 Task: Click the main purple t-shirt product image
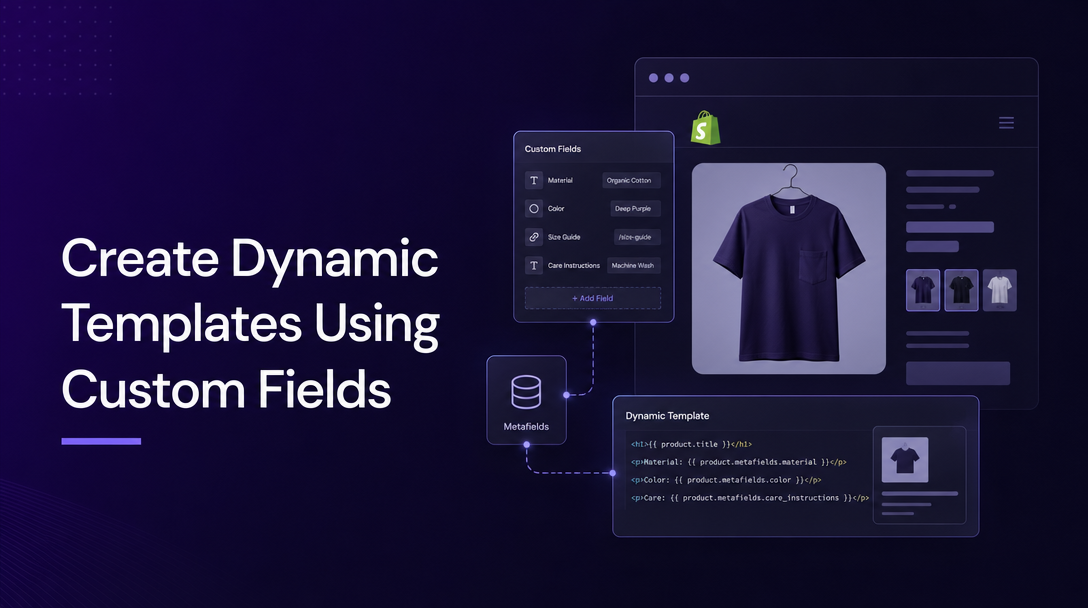[x=789, y=269]
